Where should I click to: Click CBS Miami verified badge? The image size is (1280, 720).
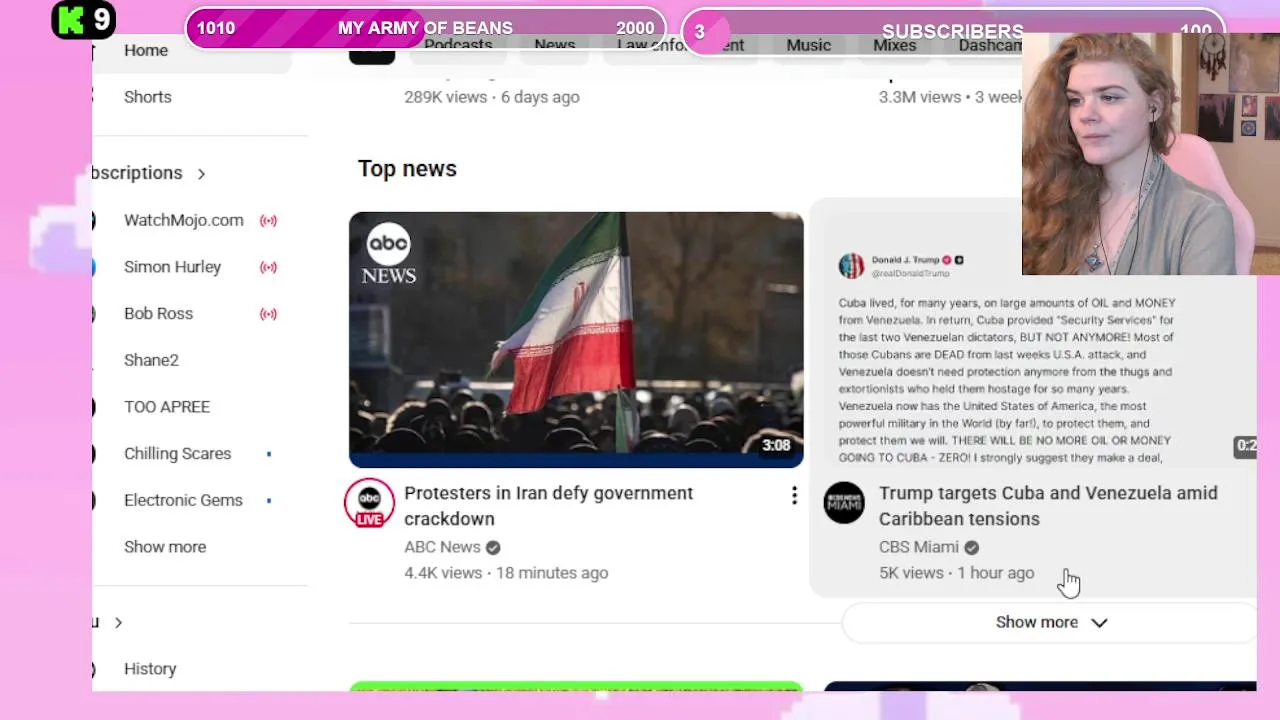coord(972,547)
